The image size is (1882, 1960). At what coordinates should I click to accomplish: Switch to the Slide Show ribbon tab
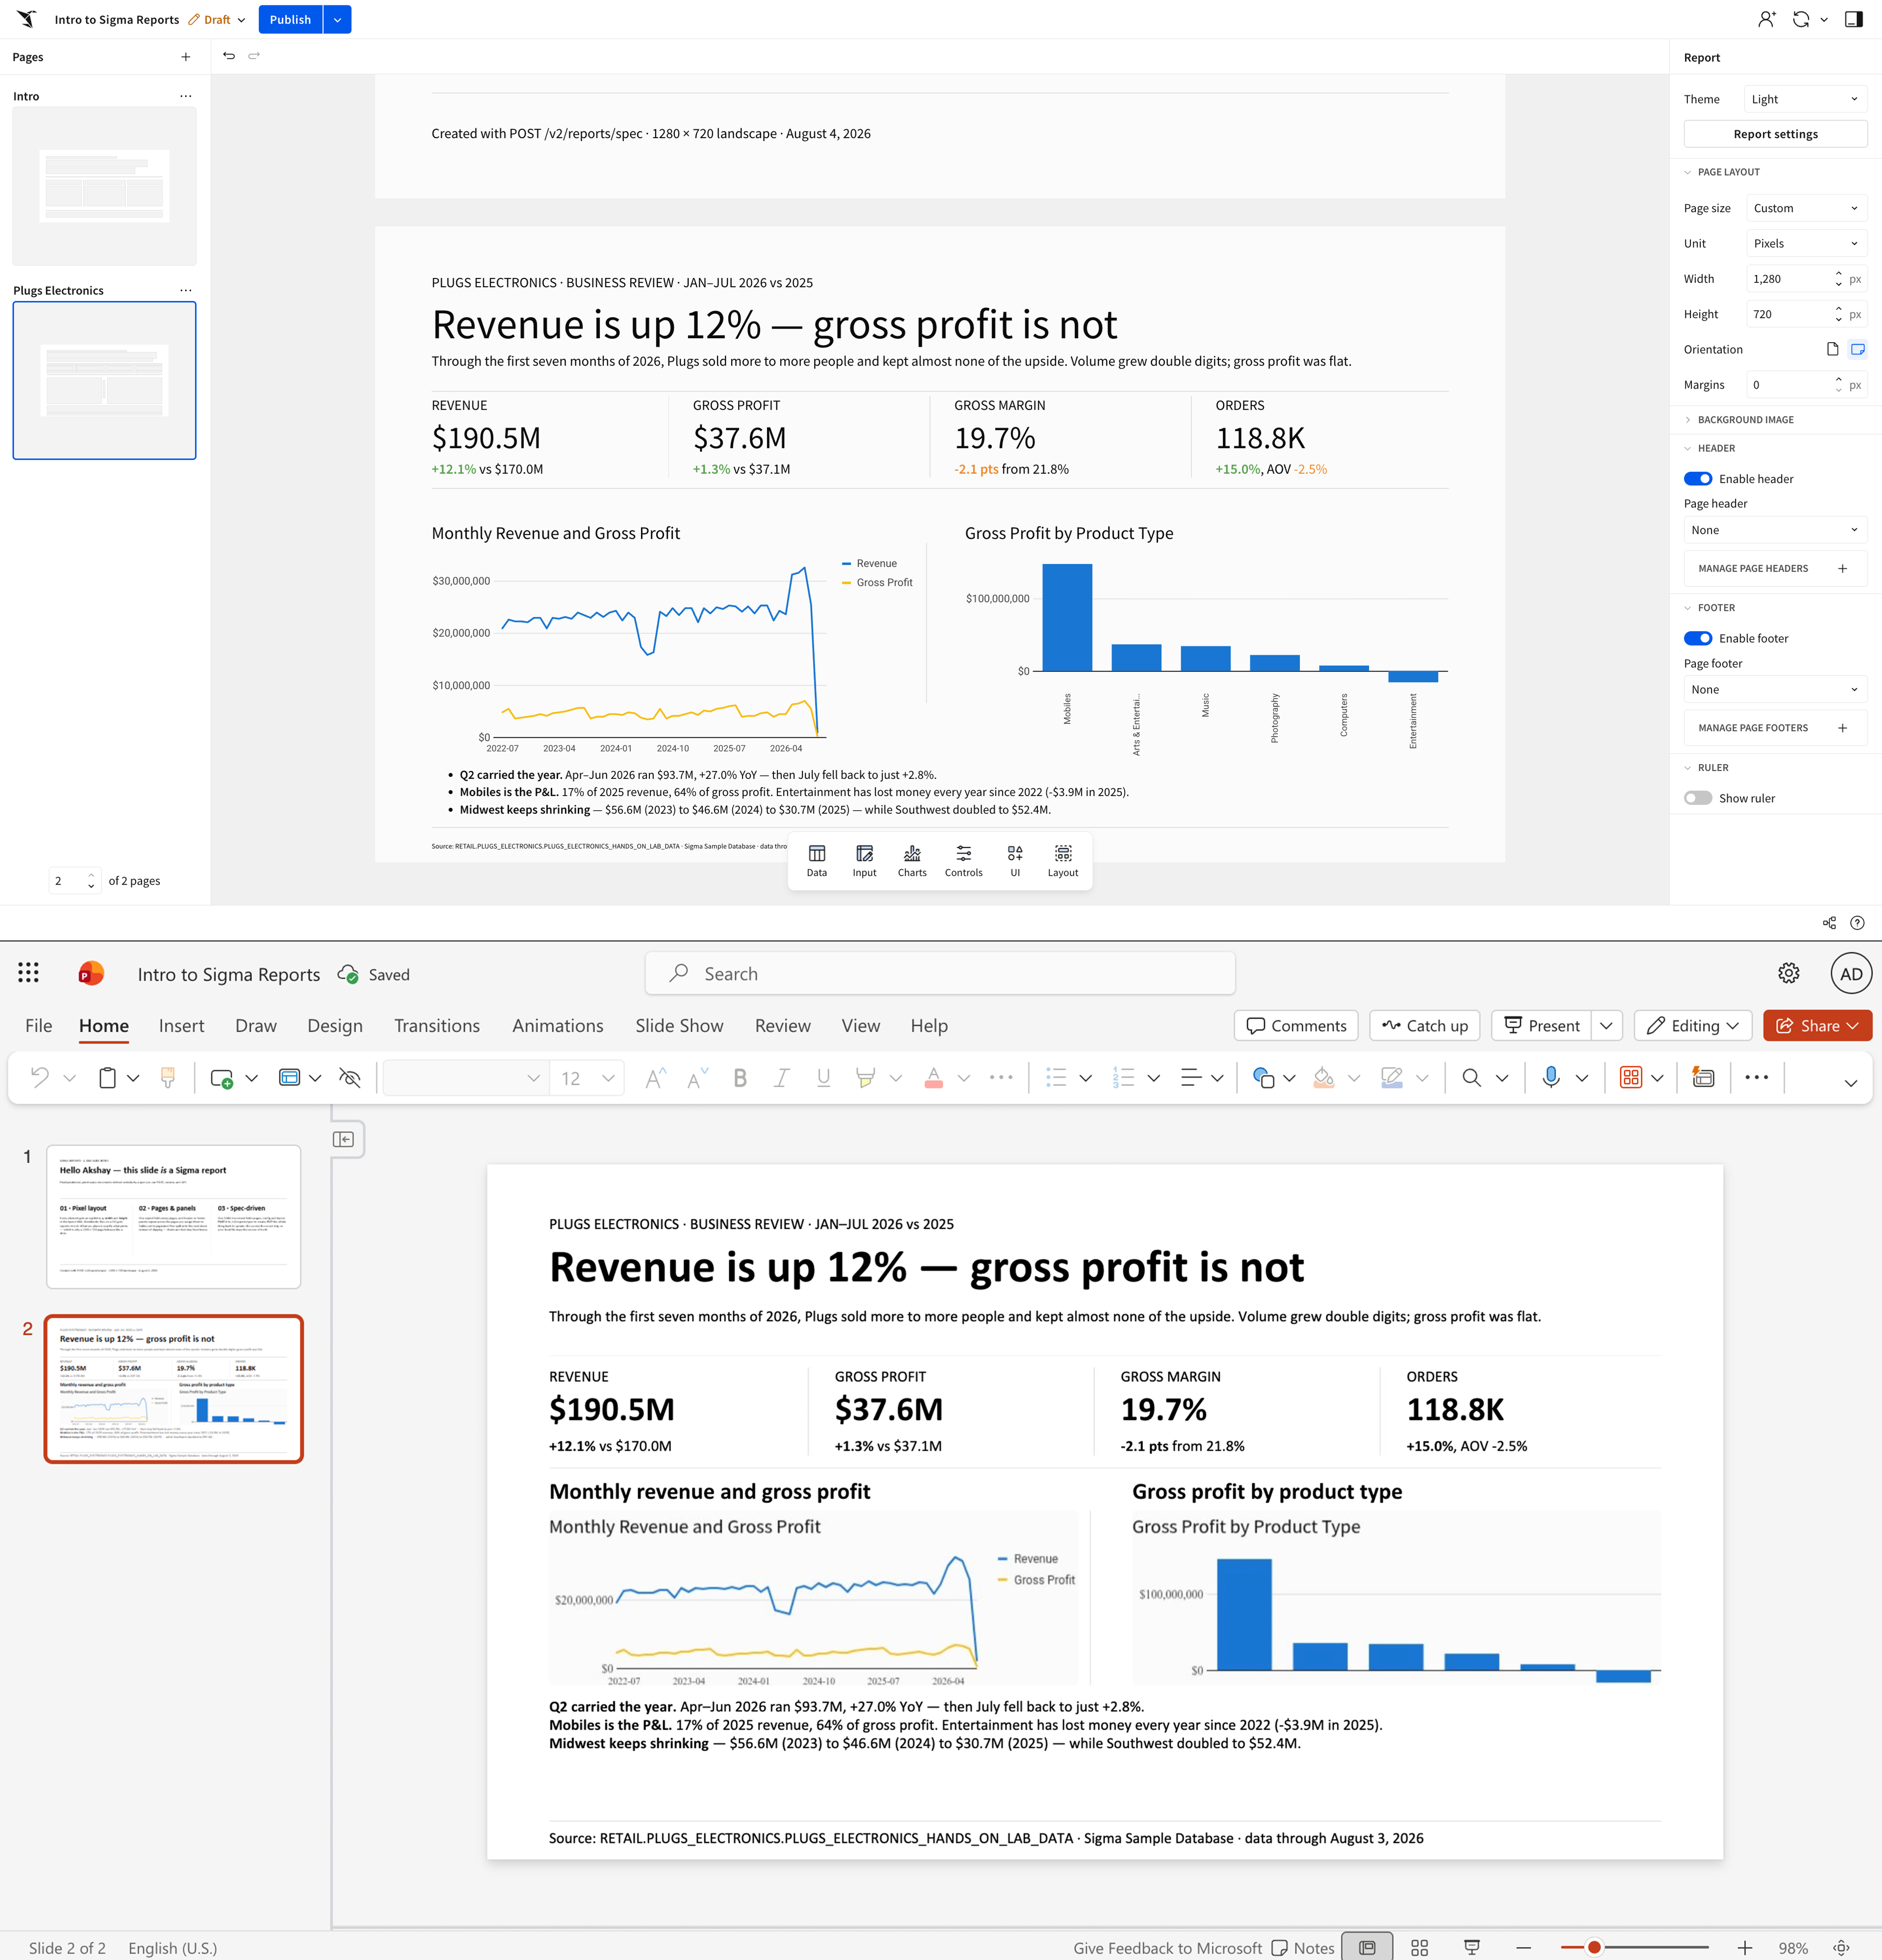tap(679, 1025)
